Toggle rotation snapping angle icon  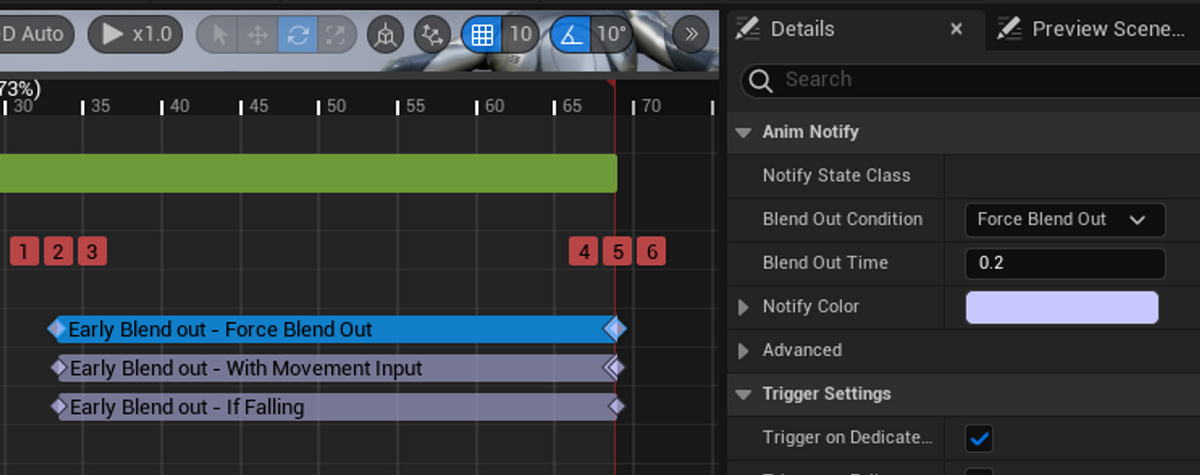[571, 35]
